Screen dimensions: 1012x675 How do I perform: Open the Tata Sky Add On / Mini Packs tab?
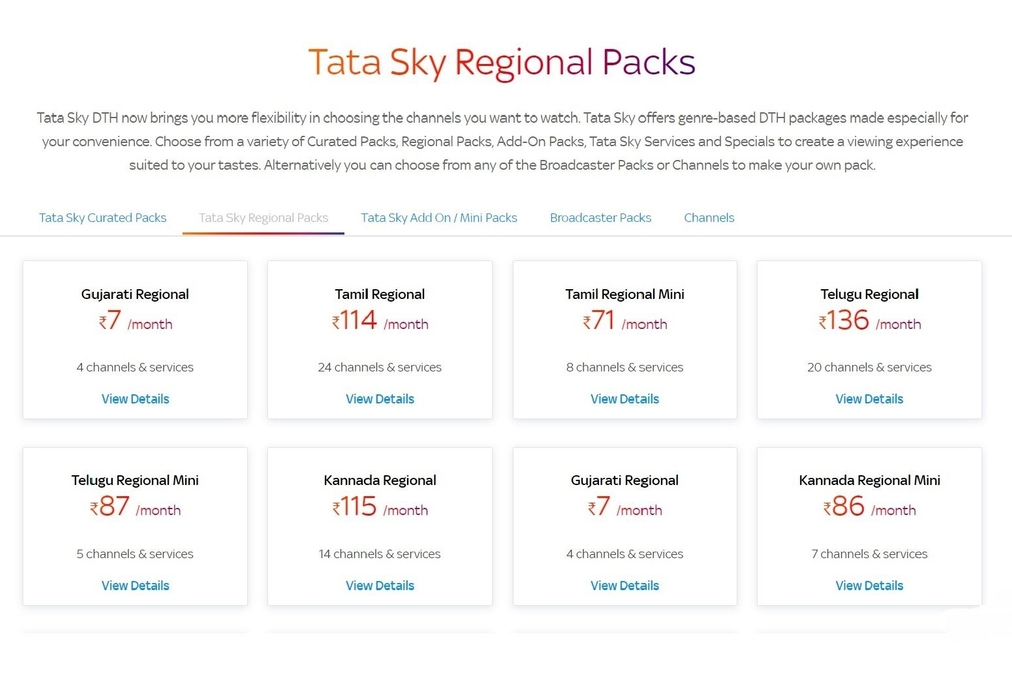click(439, 217)
